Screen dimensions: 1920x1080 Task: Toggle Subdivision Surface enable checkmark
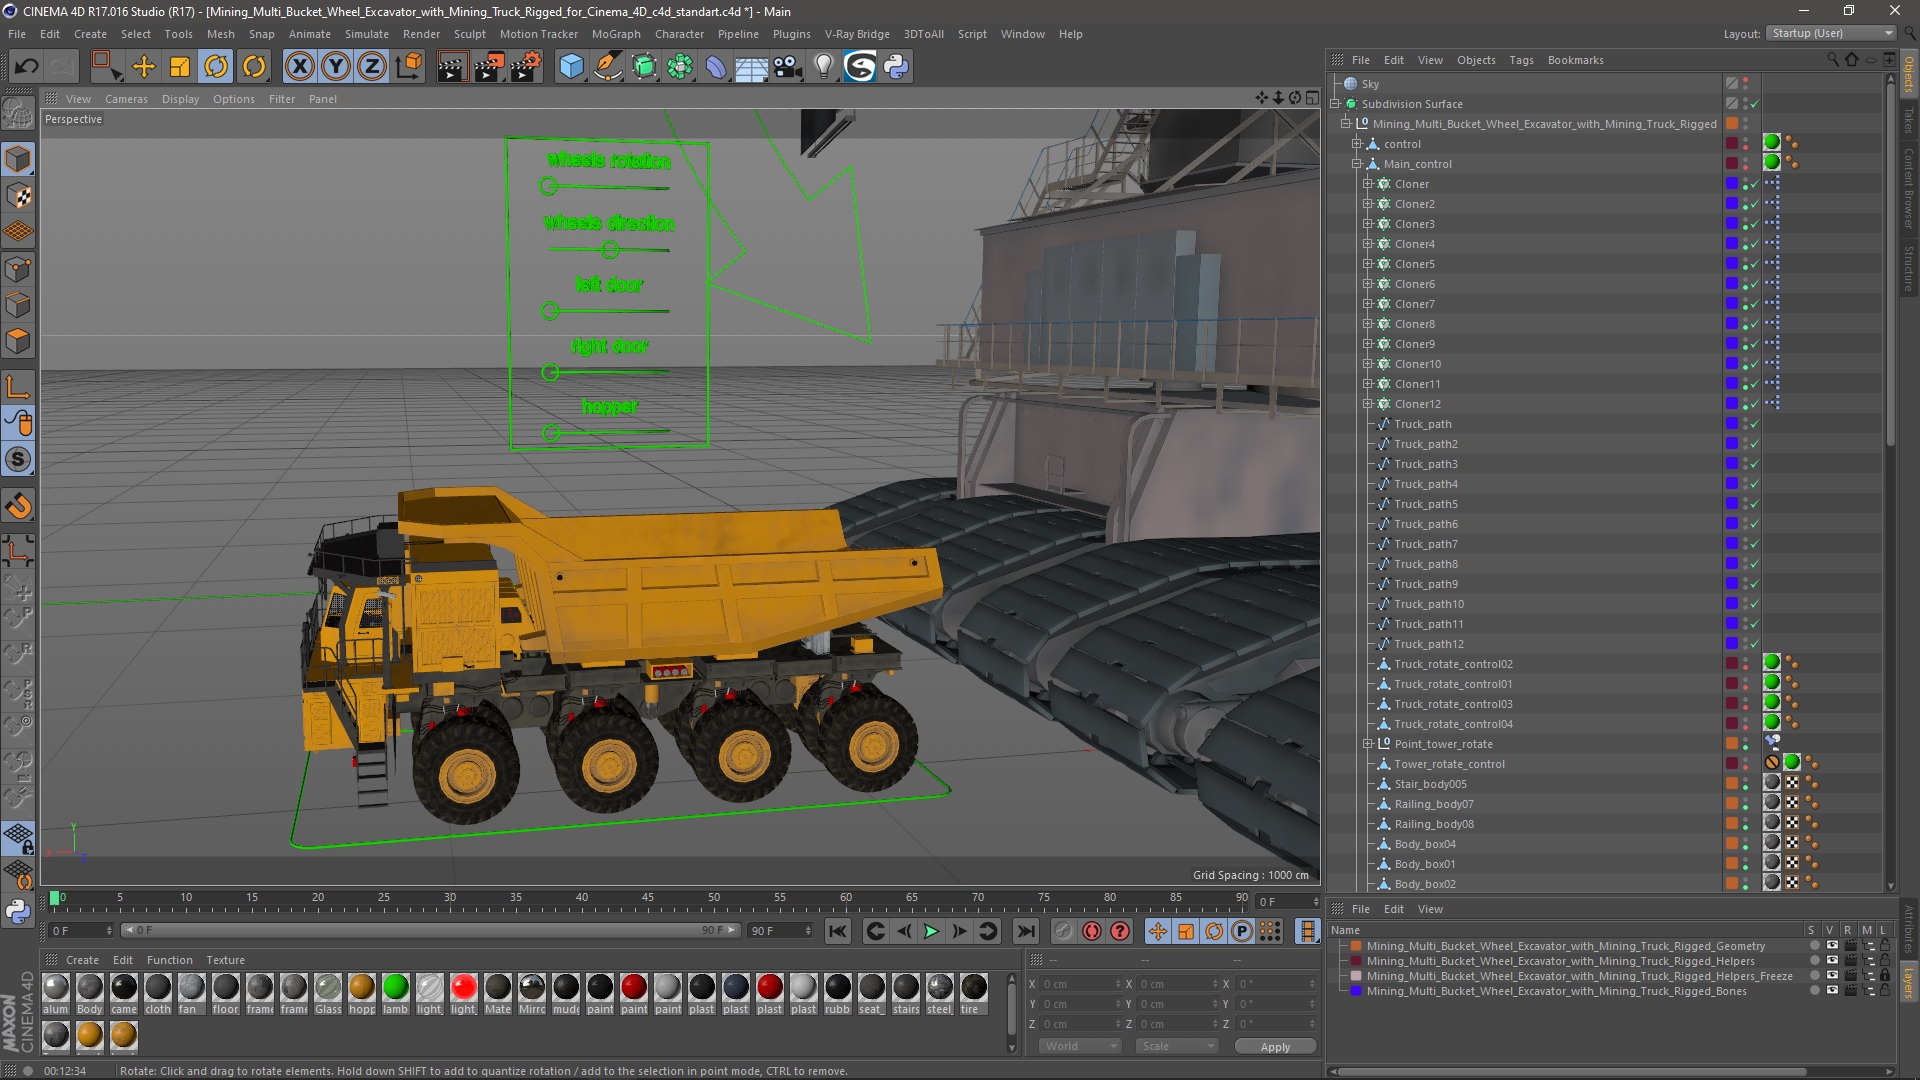tap(1755, 104)
